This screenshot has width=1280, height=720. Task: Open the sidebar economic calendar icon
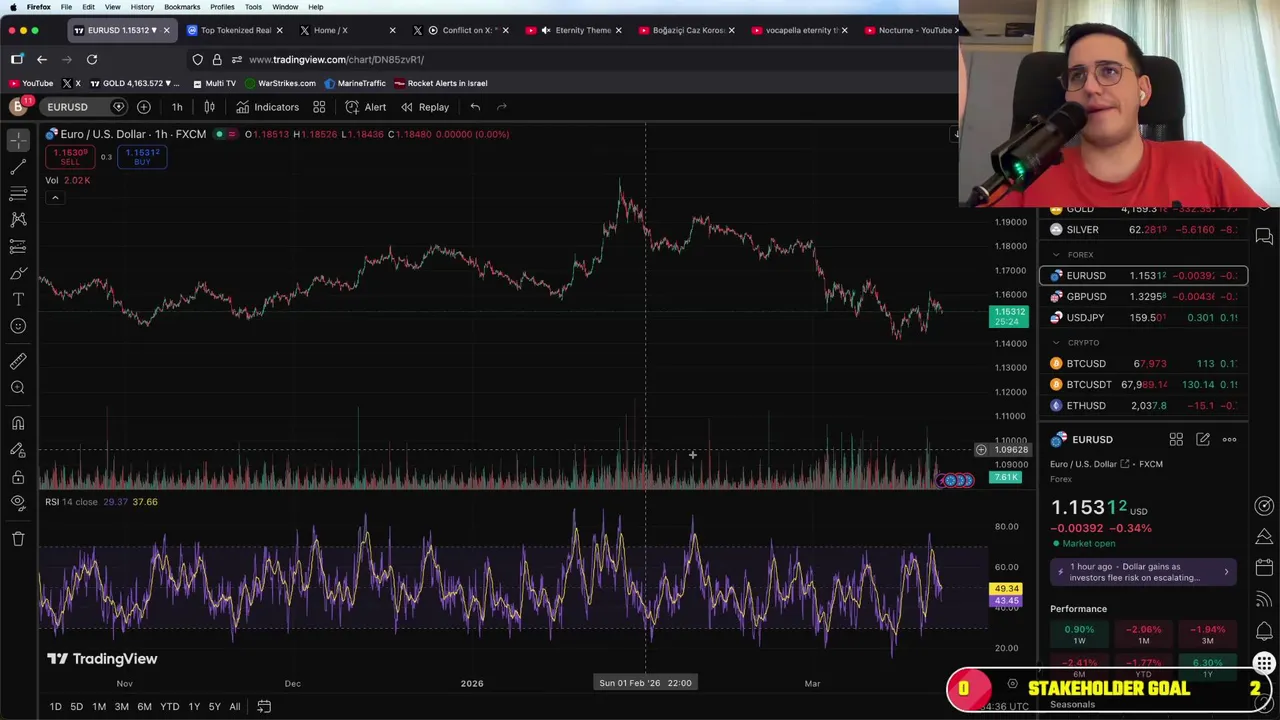click(x=1264, y=567)
